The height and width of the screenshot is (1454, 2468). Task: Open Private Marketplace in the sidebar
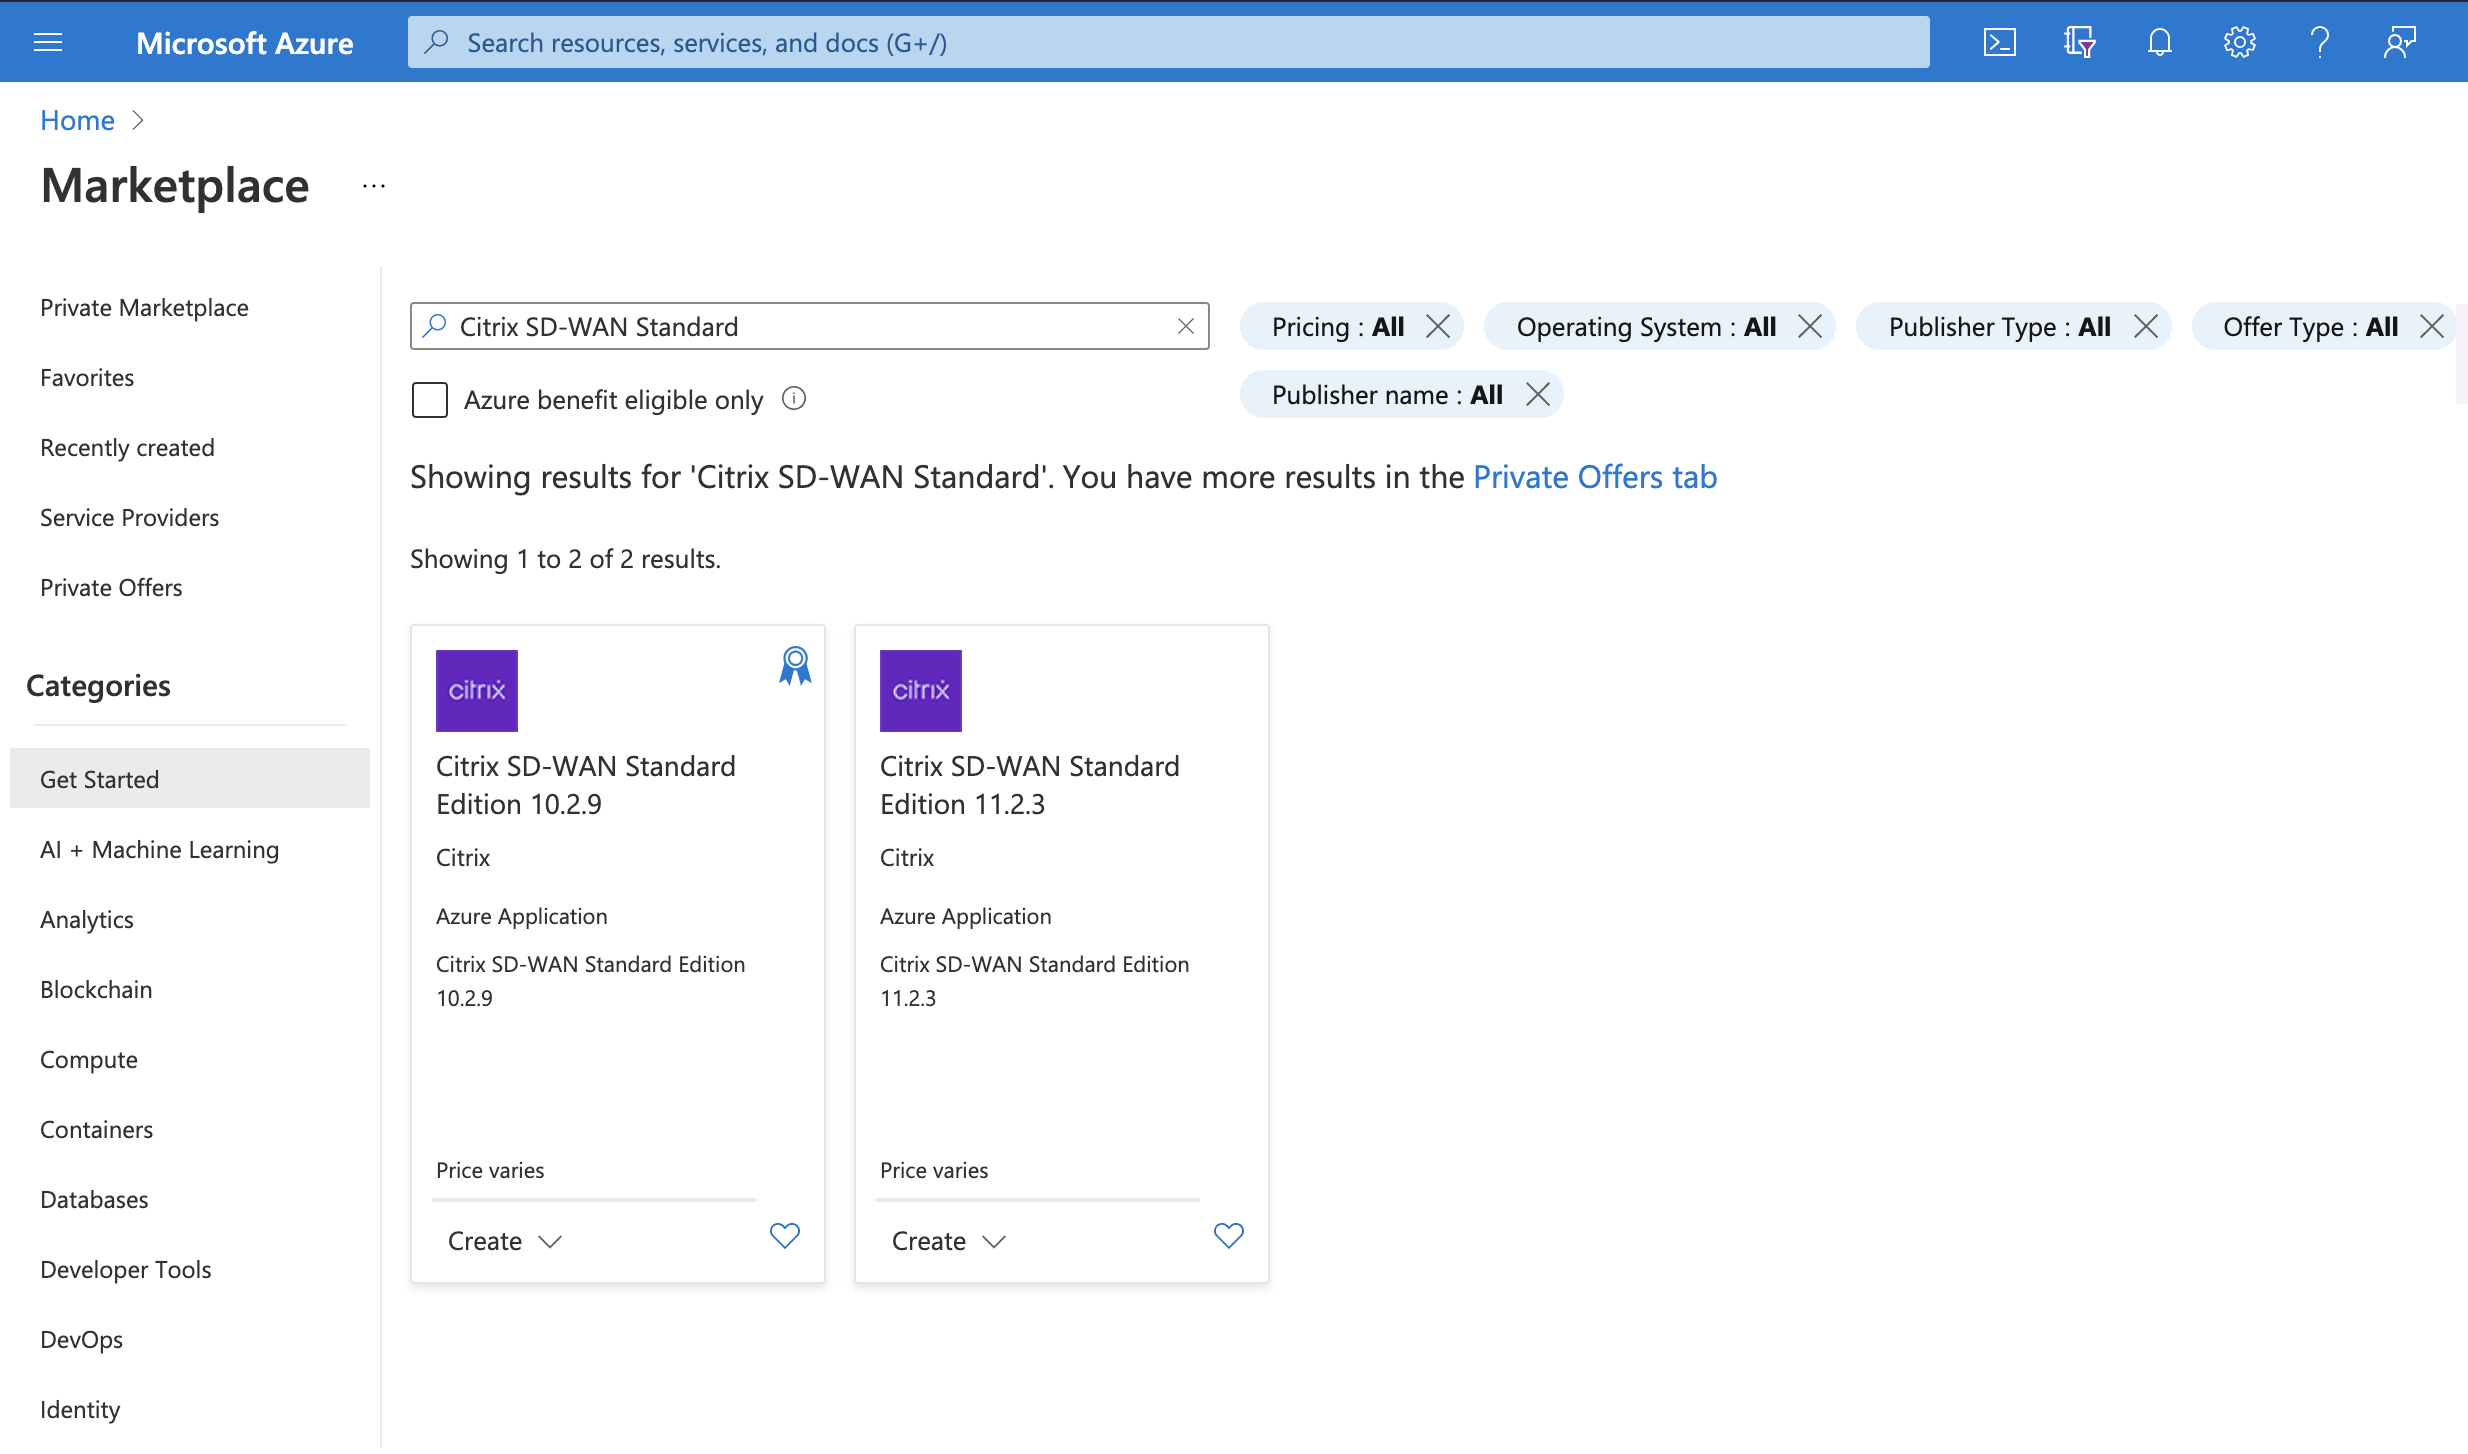(x=144, y=308)
